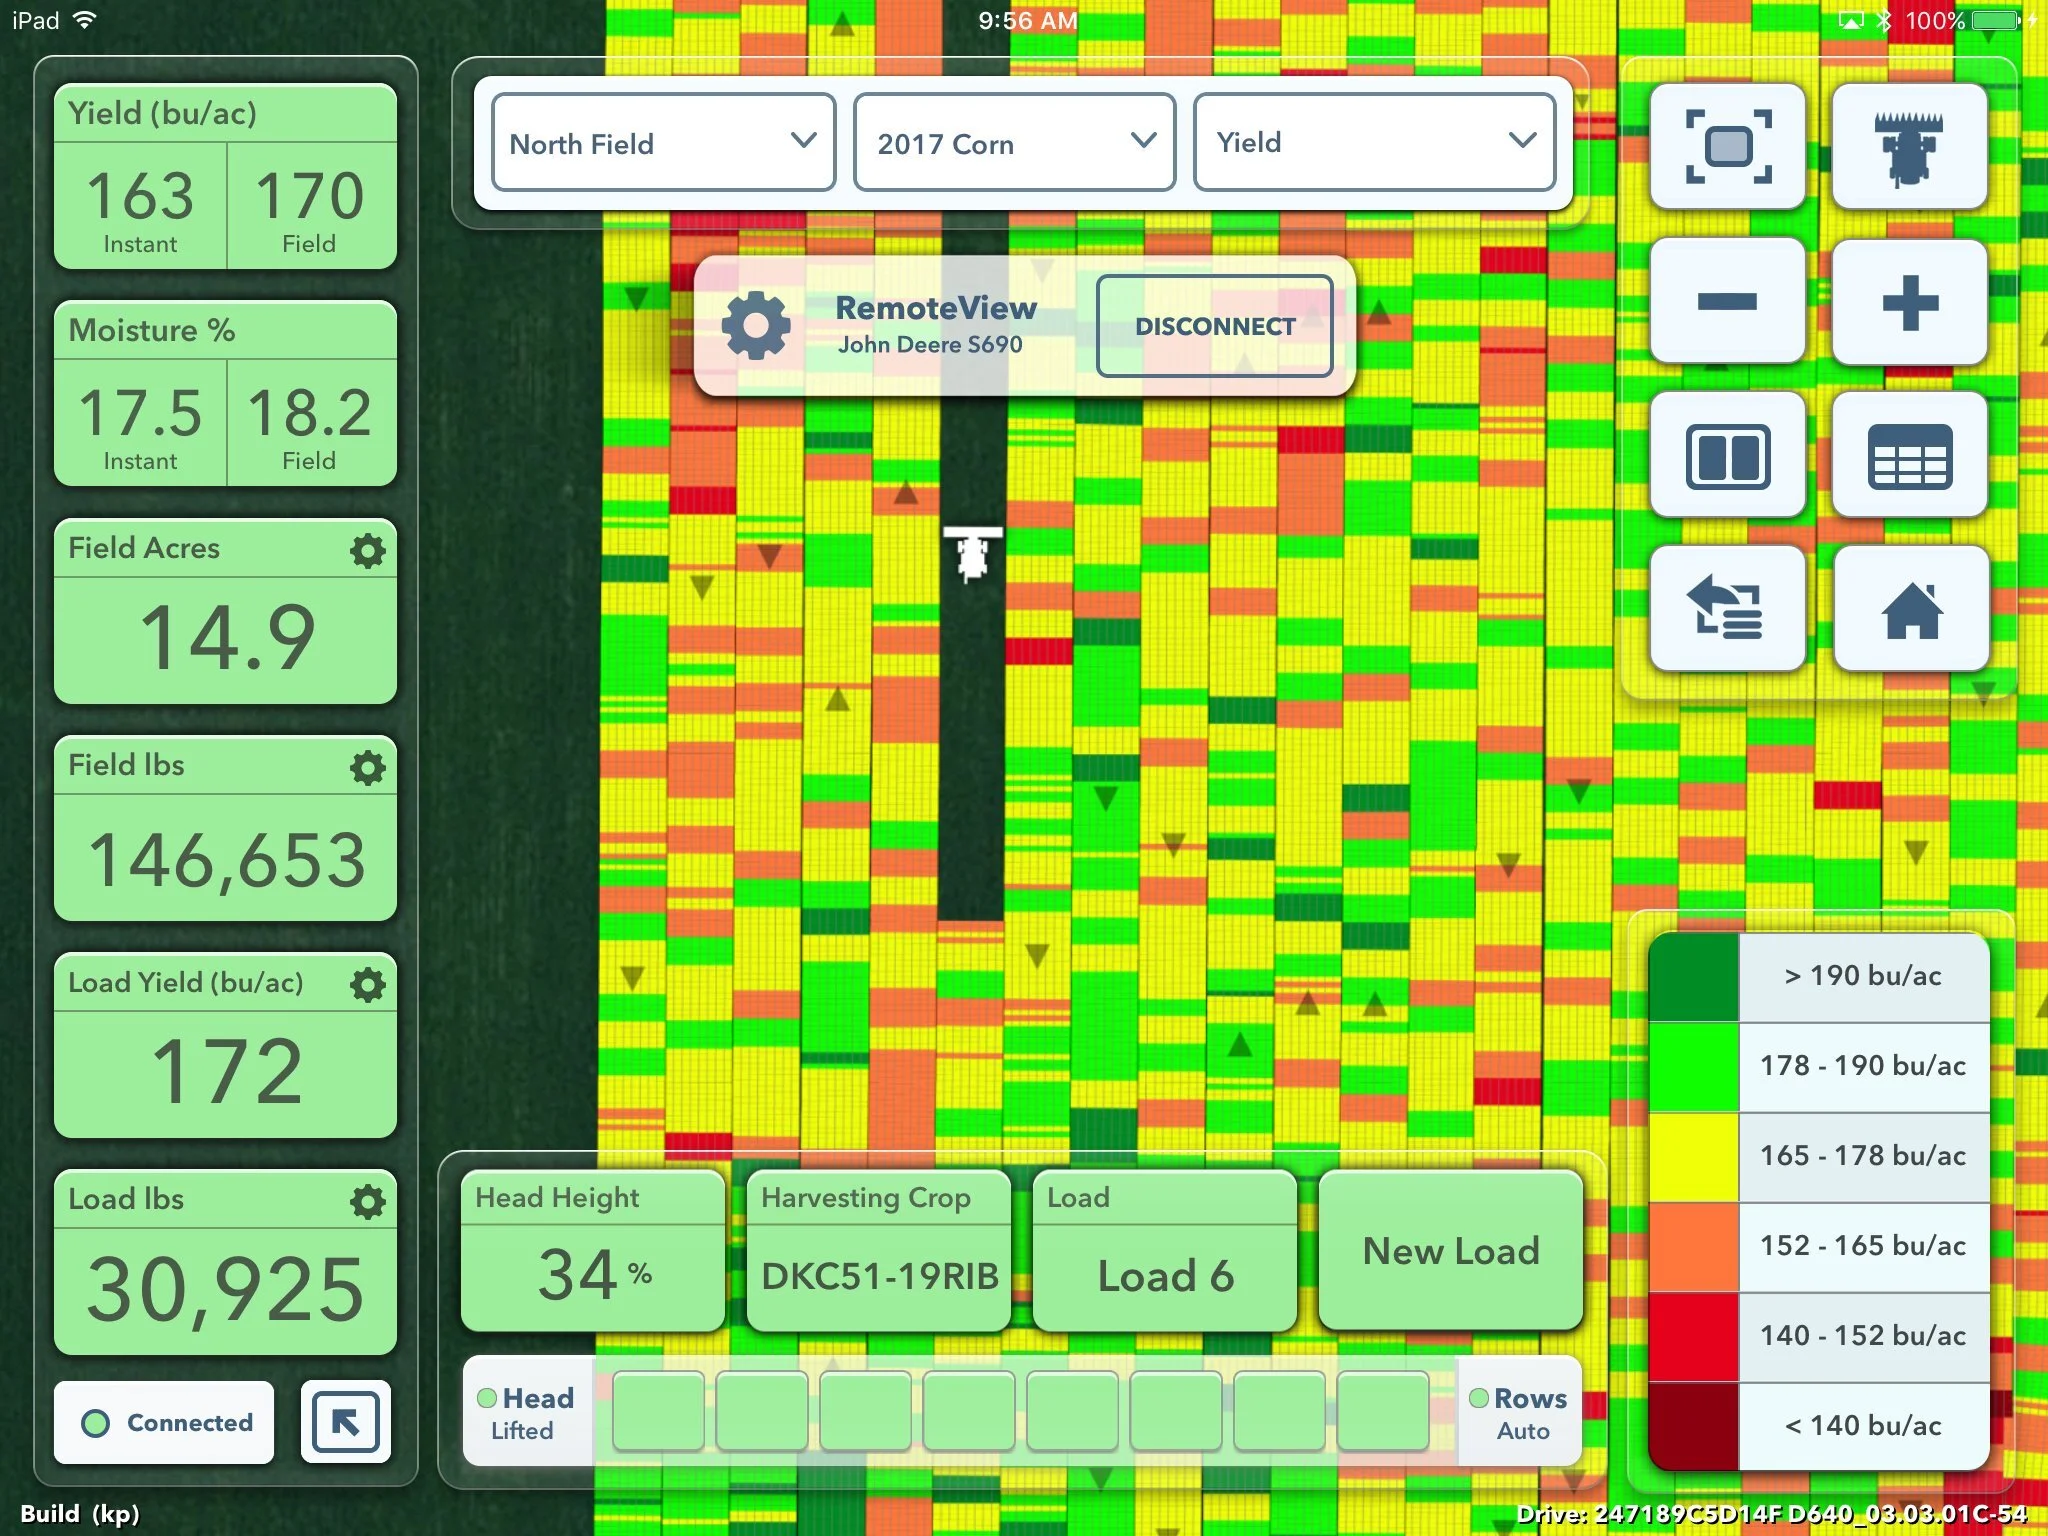Select the Load 6 field

pyautogui.click(x=1164, y=1274)
